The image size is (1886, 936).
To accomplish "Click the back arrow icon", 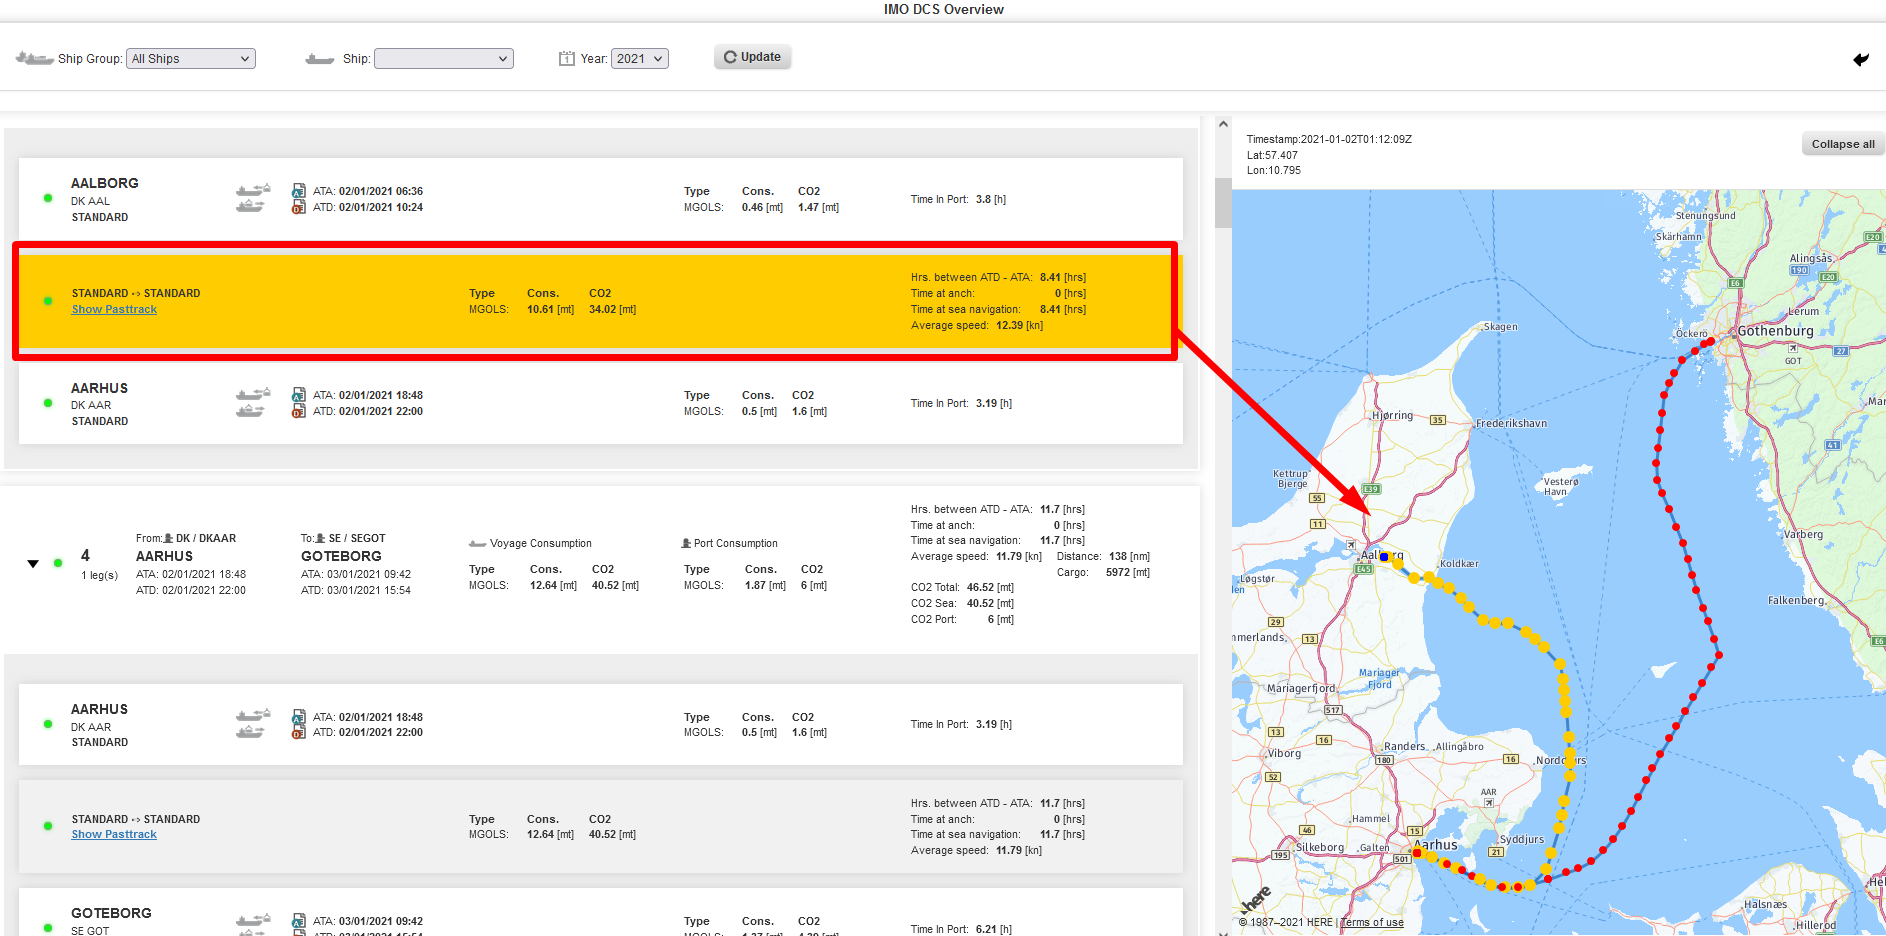I will pyautogui.click(x=1860, y=60).
